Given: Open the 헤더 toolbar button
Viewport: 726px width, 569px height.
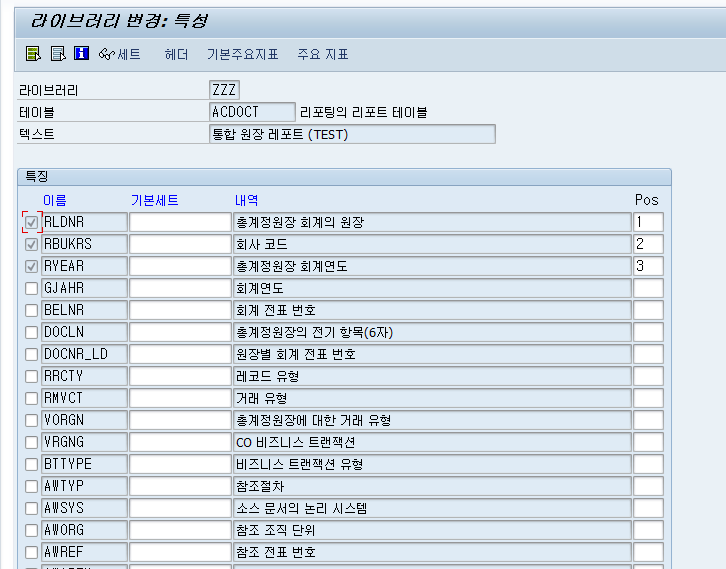Looking at the screenshot, I should pos(176,55).
